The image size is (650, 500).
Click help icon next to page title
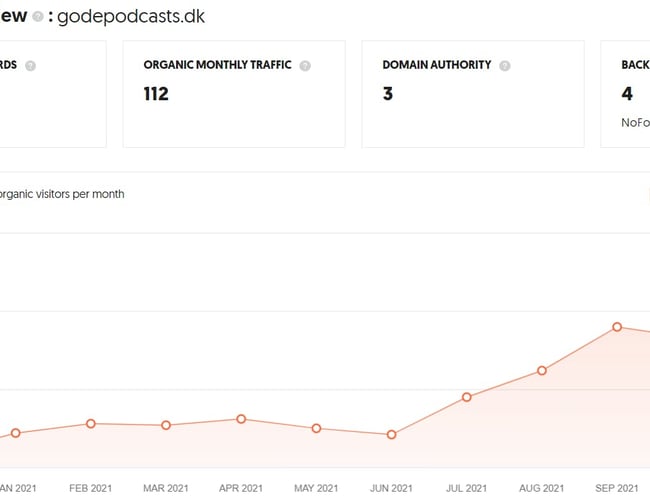(38, 19)
